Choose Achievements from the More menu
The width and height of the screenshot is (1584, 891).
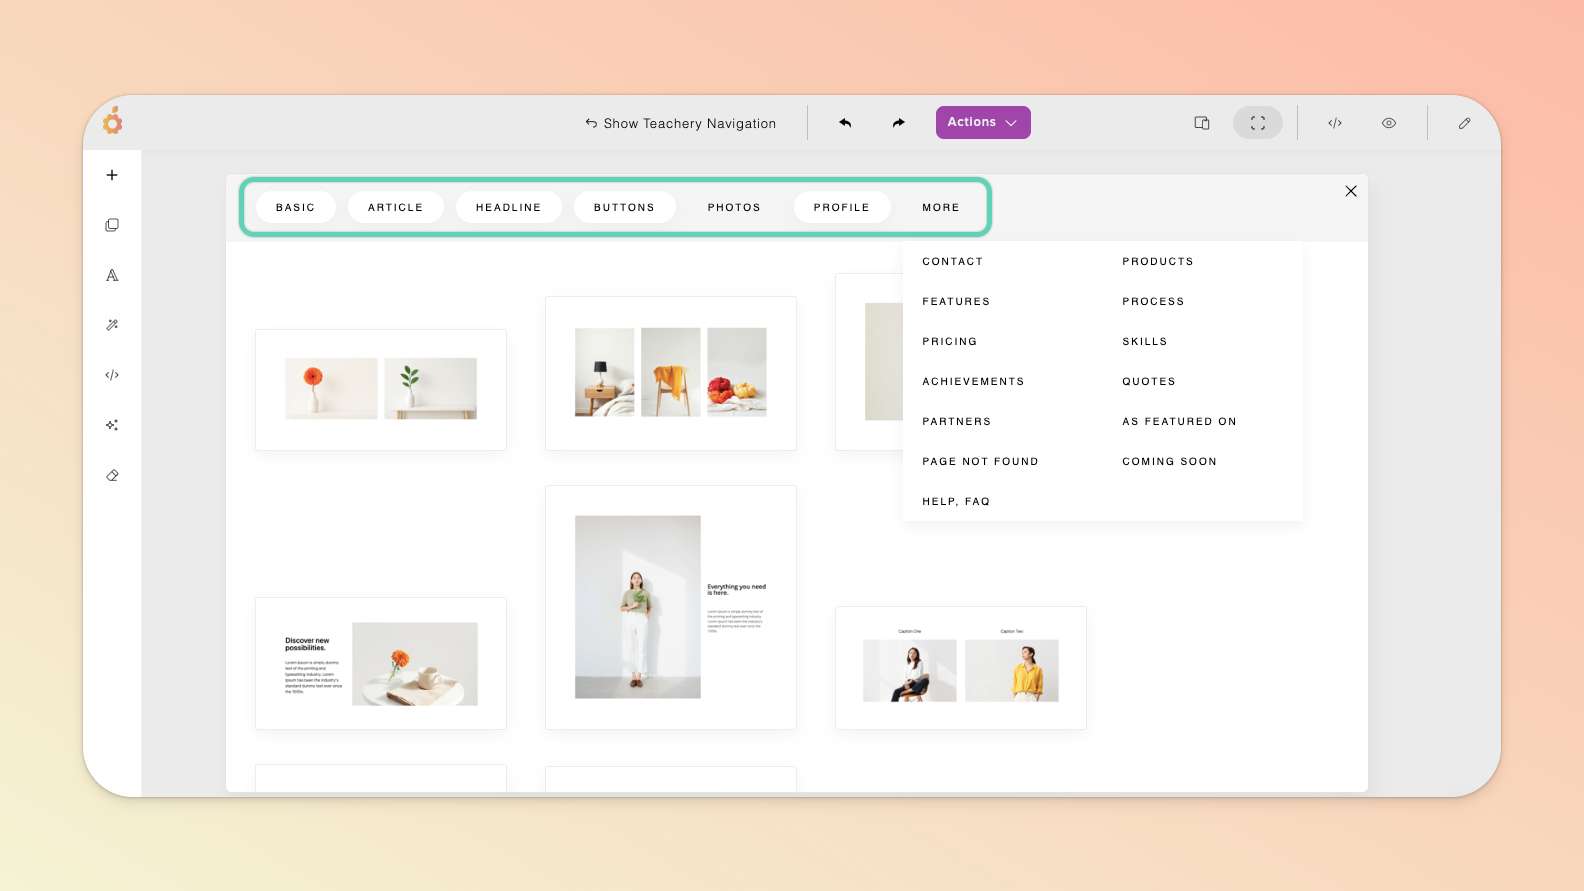click(x=973, y=381)
